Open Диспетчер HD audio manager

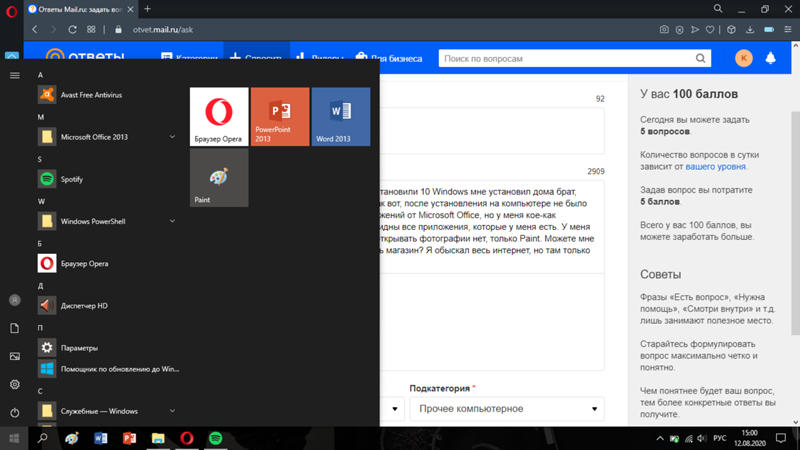107,306
